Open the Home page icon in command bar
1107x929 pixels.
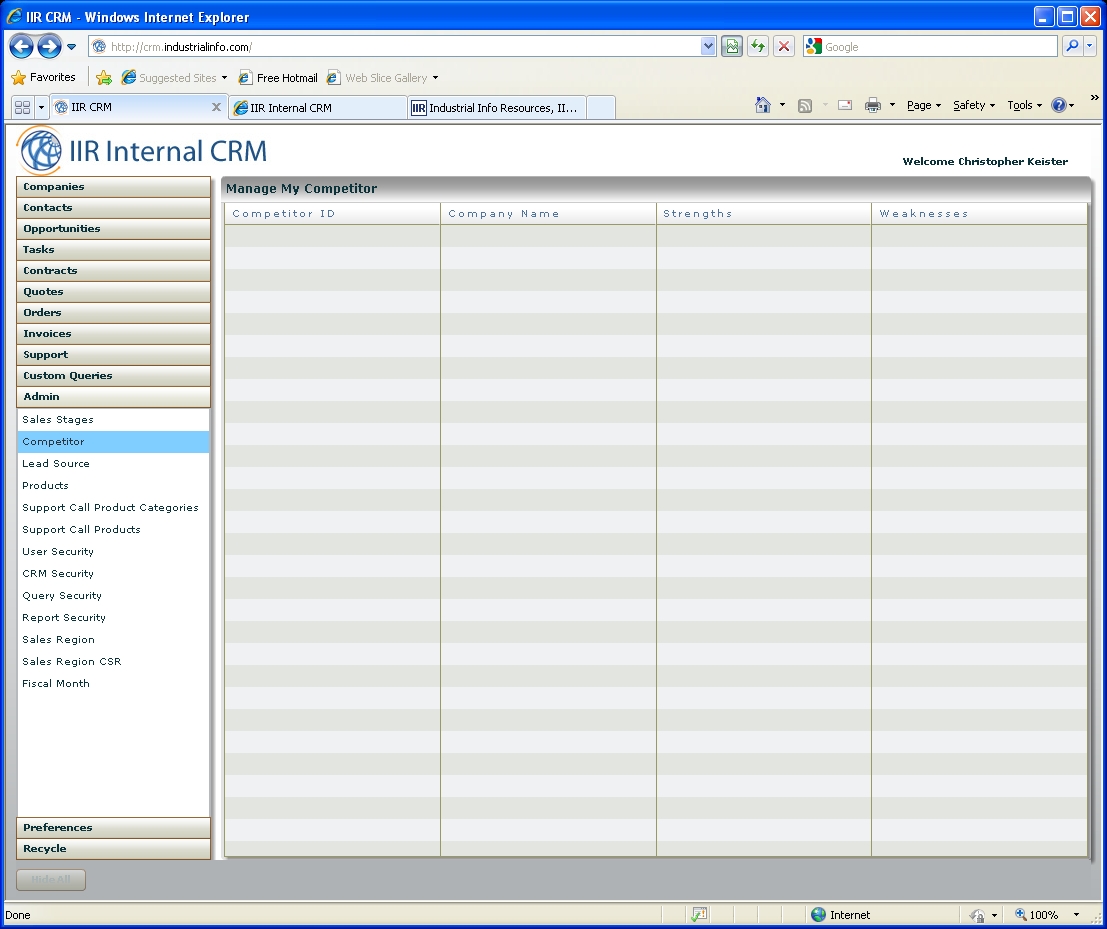763,105
